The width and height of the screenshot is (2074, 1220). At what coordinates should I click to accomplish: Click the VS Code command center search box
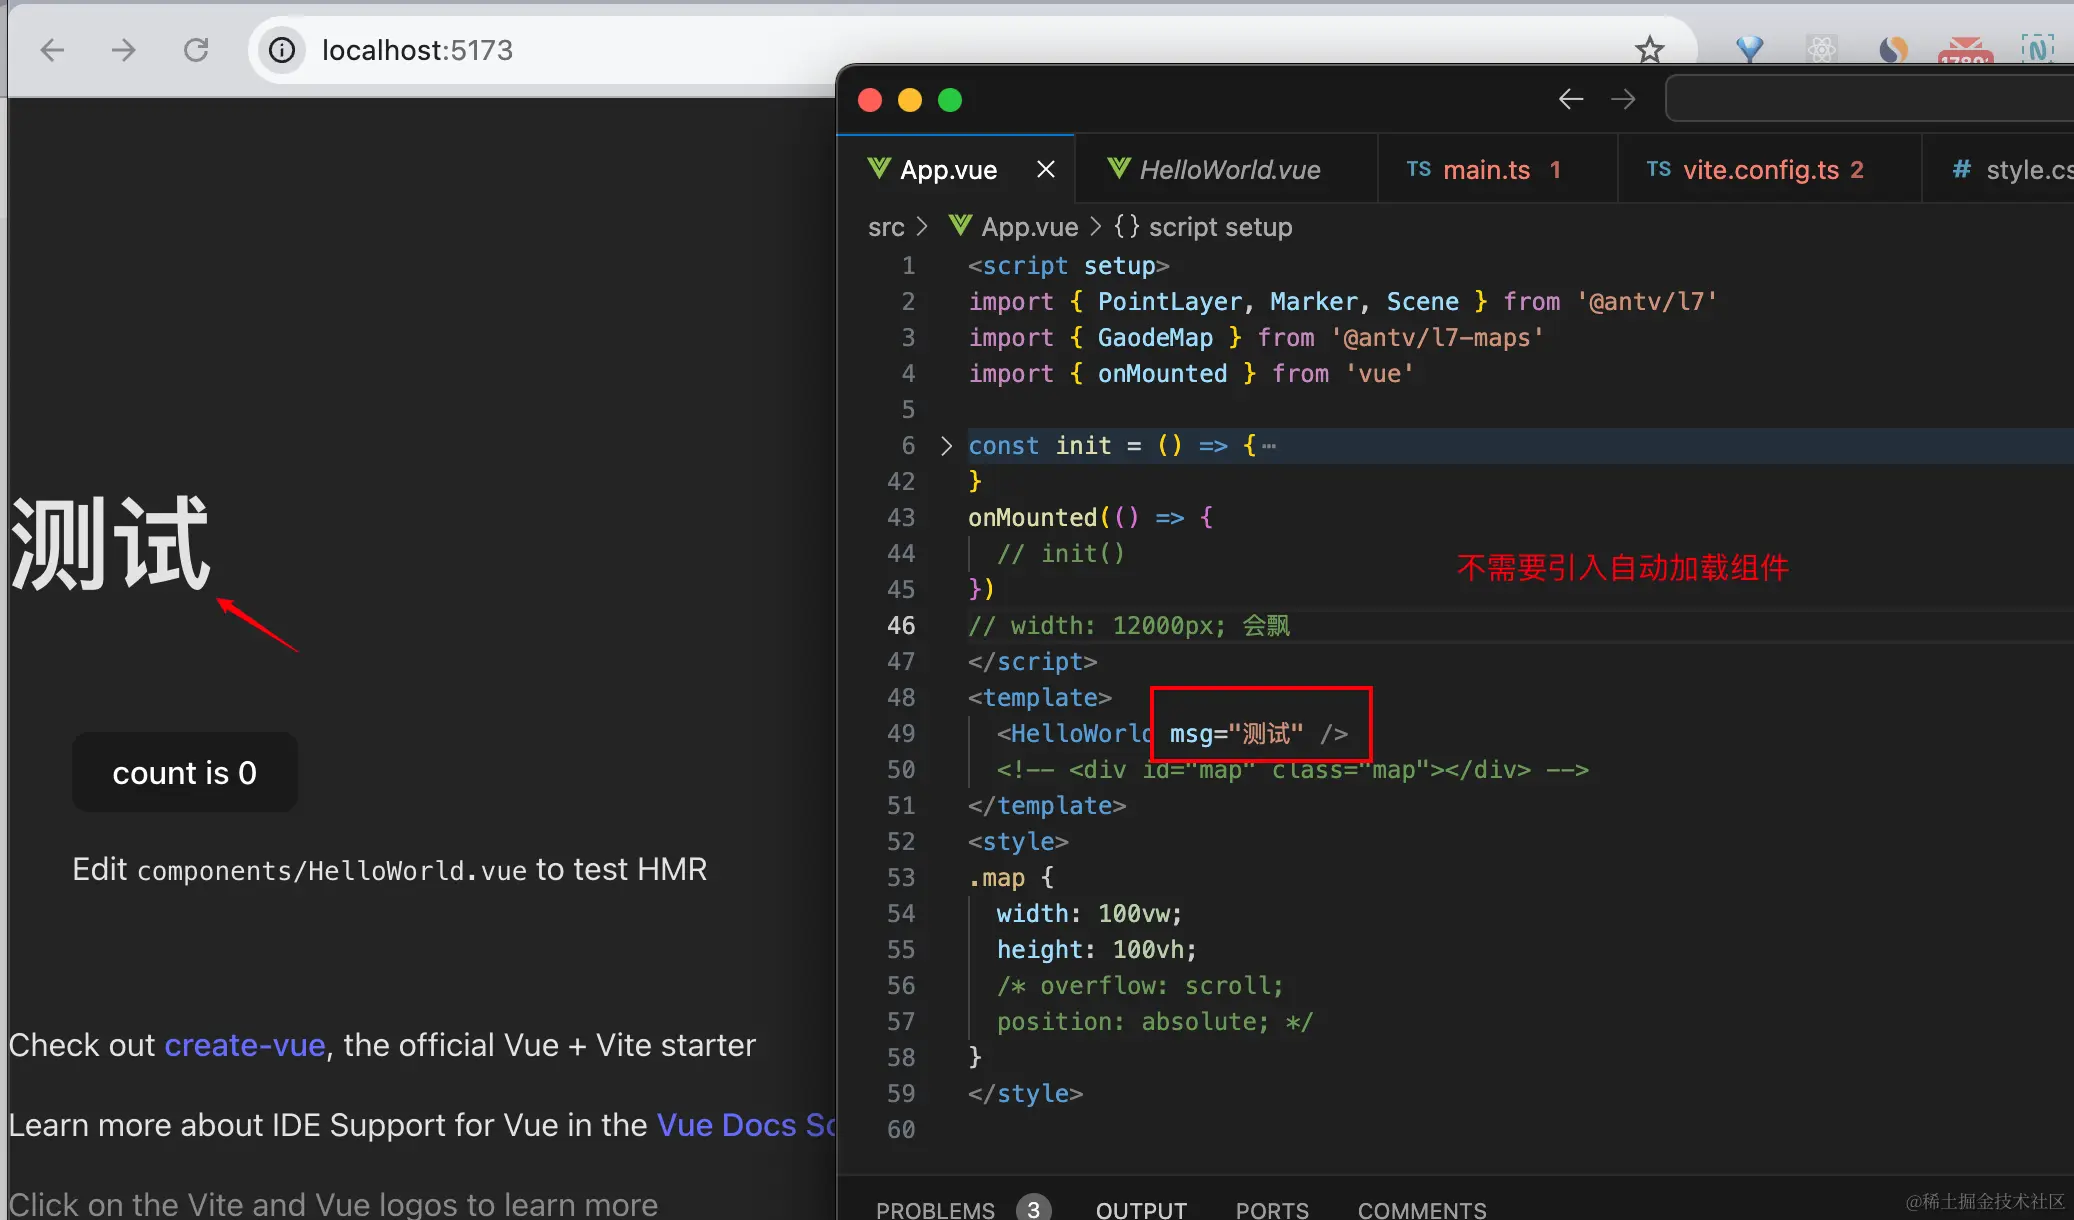point(1870,99)
